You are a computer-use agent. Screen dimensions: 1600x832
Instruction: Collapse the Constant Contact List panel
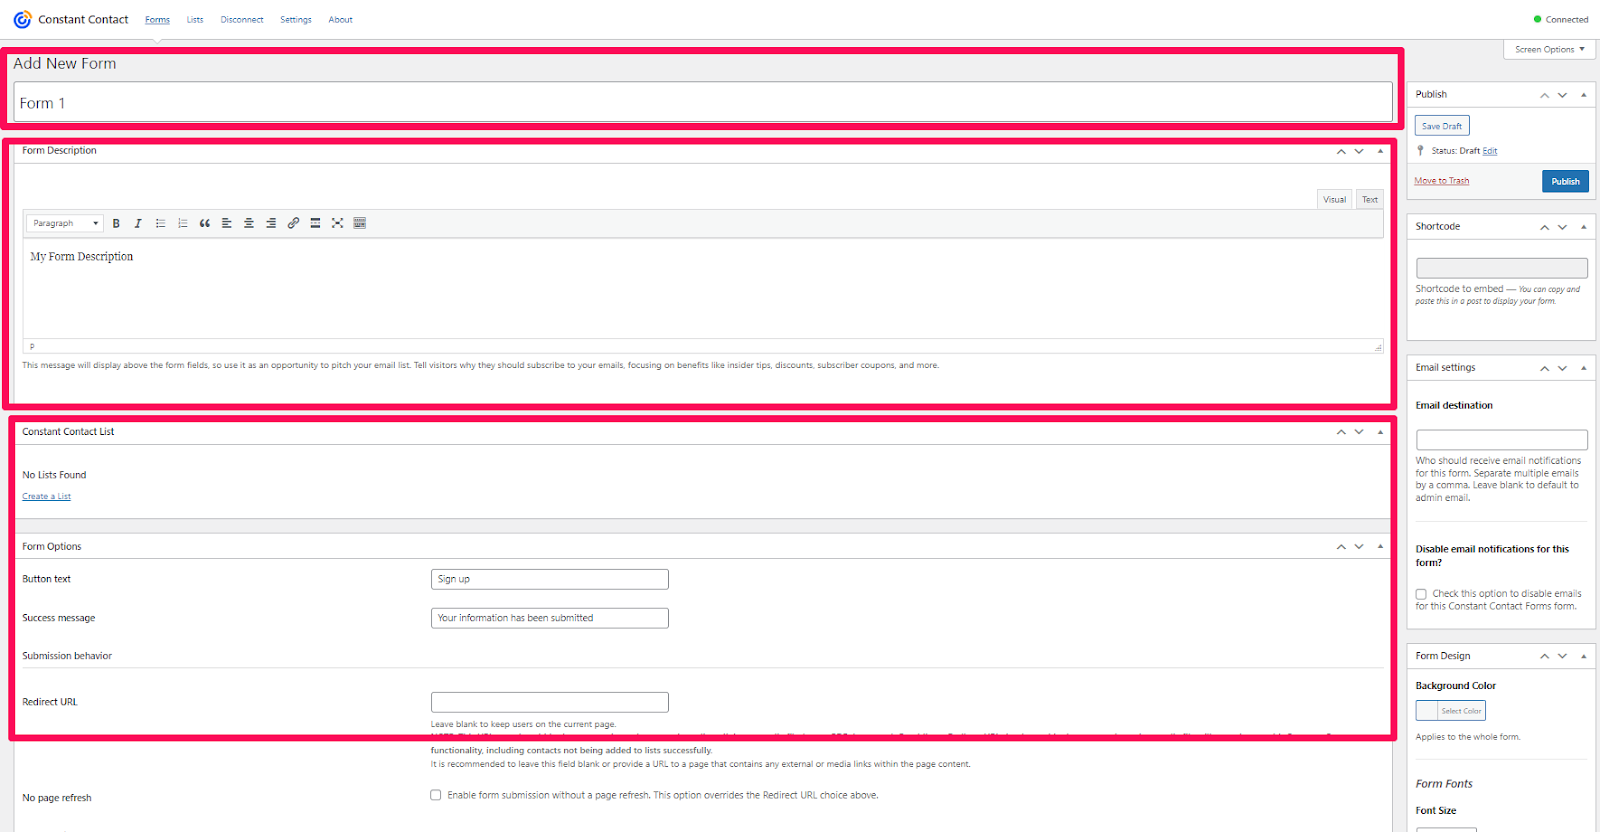pyautogui.click(x=1381, y=432)
